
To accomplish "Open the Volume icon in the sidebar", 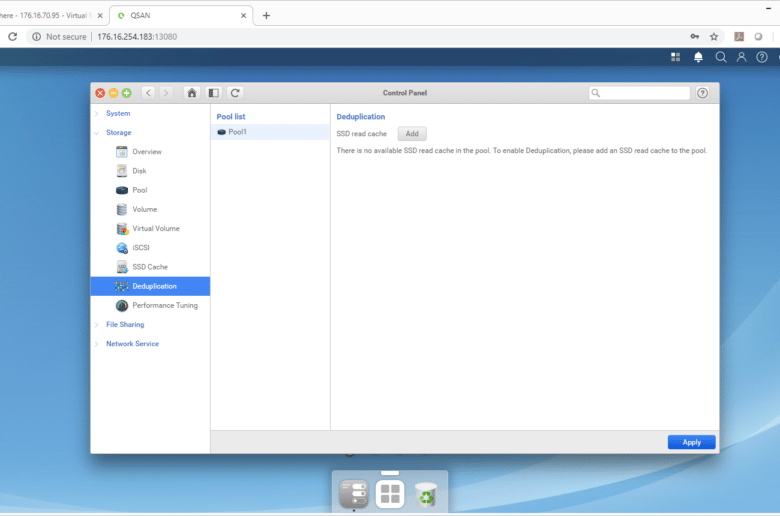I will click(121, 209).
